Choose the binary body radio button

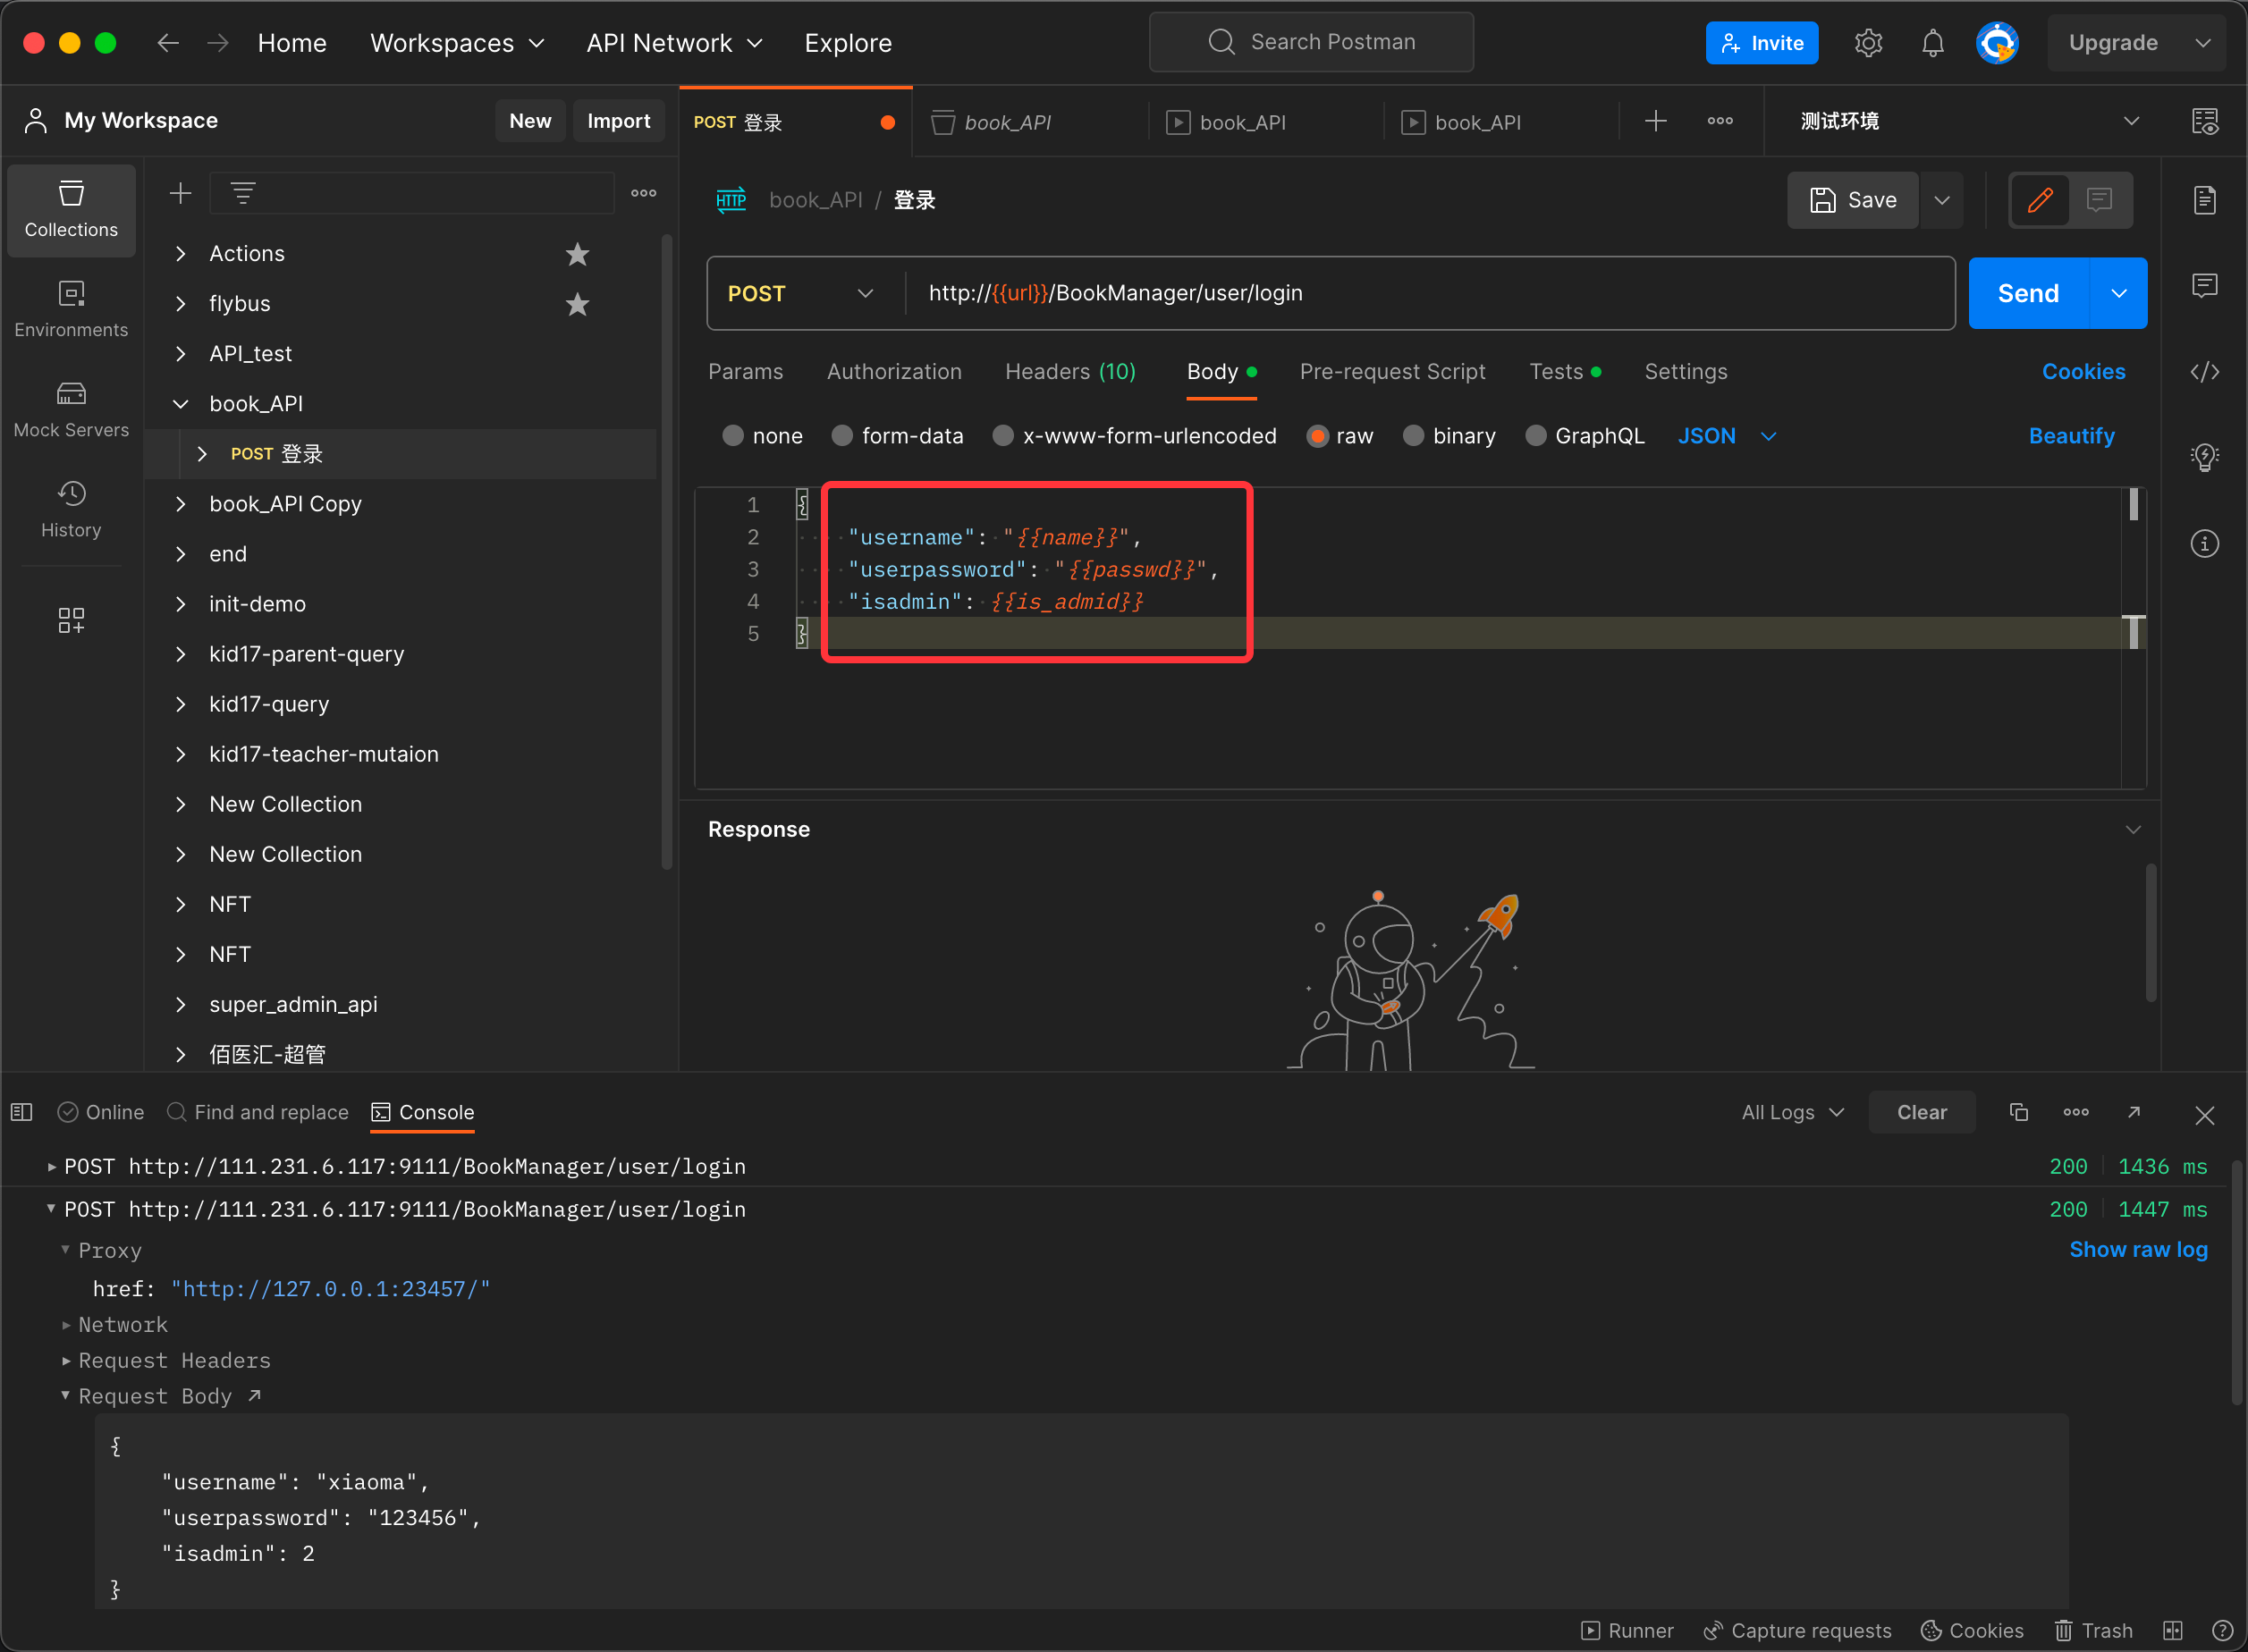click(1413, 436)
